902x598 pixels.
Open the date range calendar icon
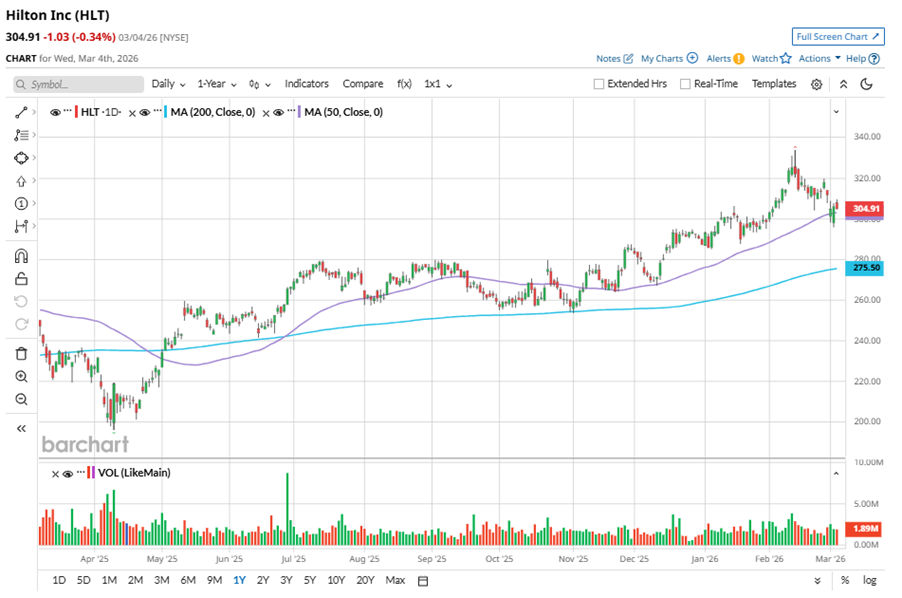tap(423, 581)
